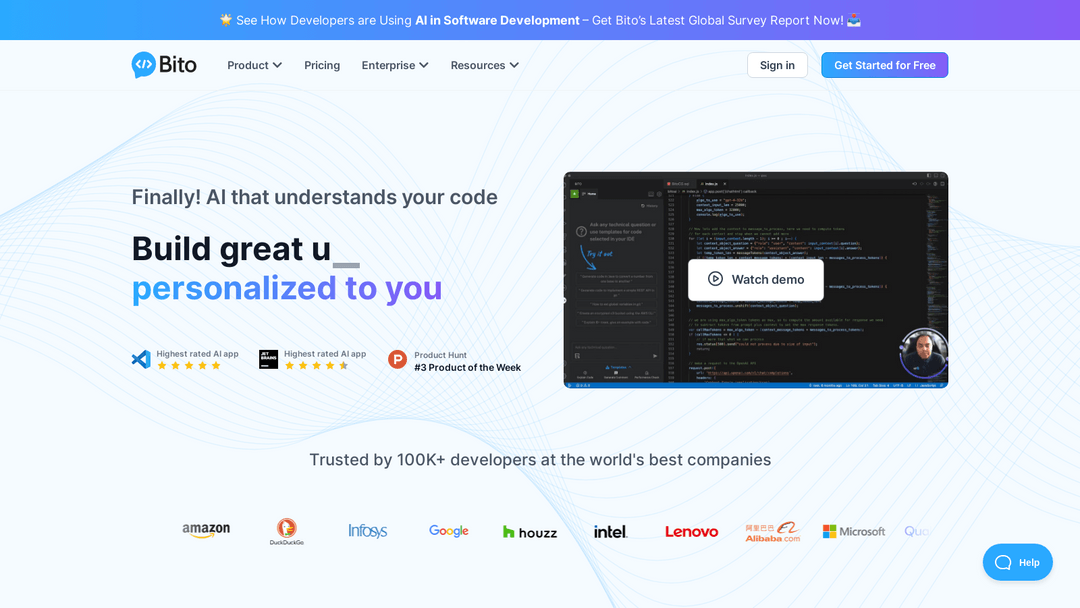Open the Resources dropdown menu
Screen dimensions: 1080x608
(484, 65)
